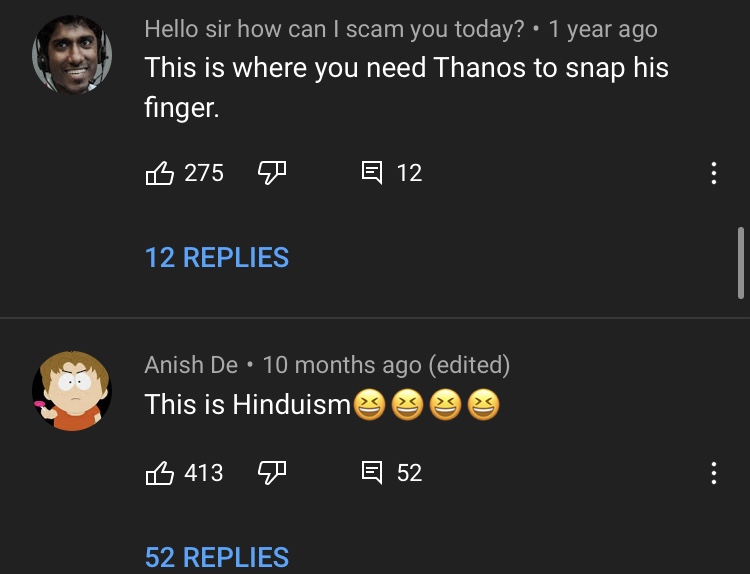Expand the 52 REPLIES thread

coord(217,556)
